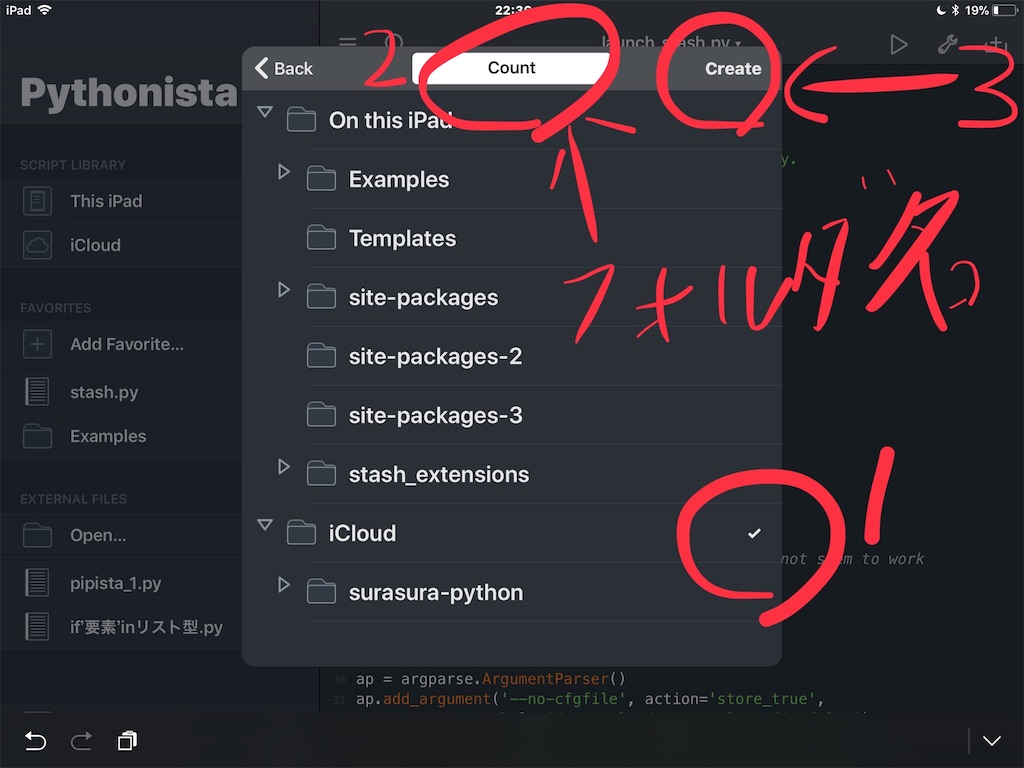This screenshot has width=1024, height=768.
Task: Tap the redo arrow icon
Action: tap(82, 741)
